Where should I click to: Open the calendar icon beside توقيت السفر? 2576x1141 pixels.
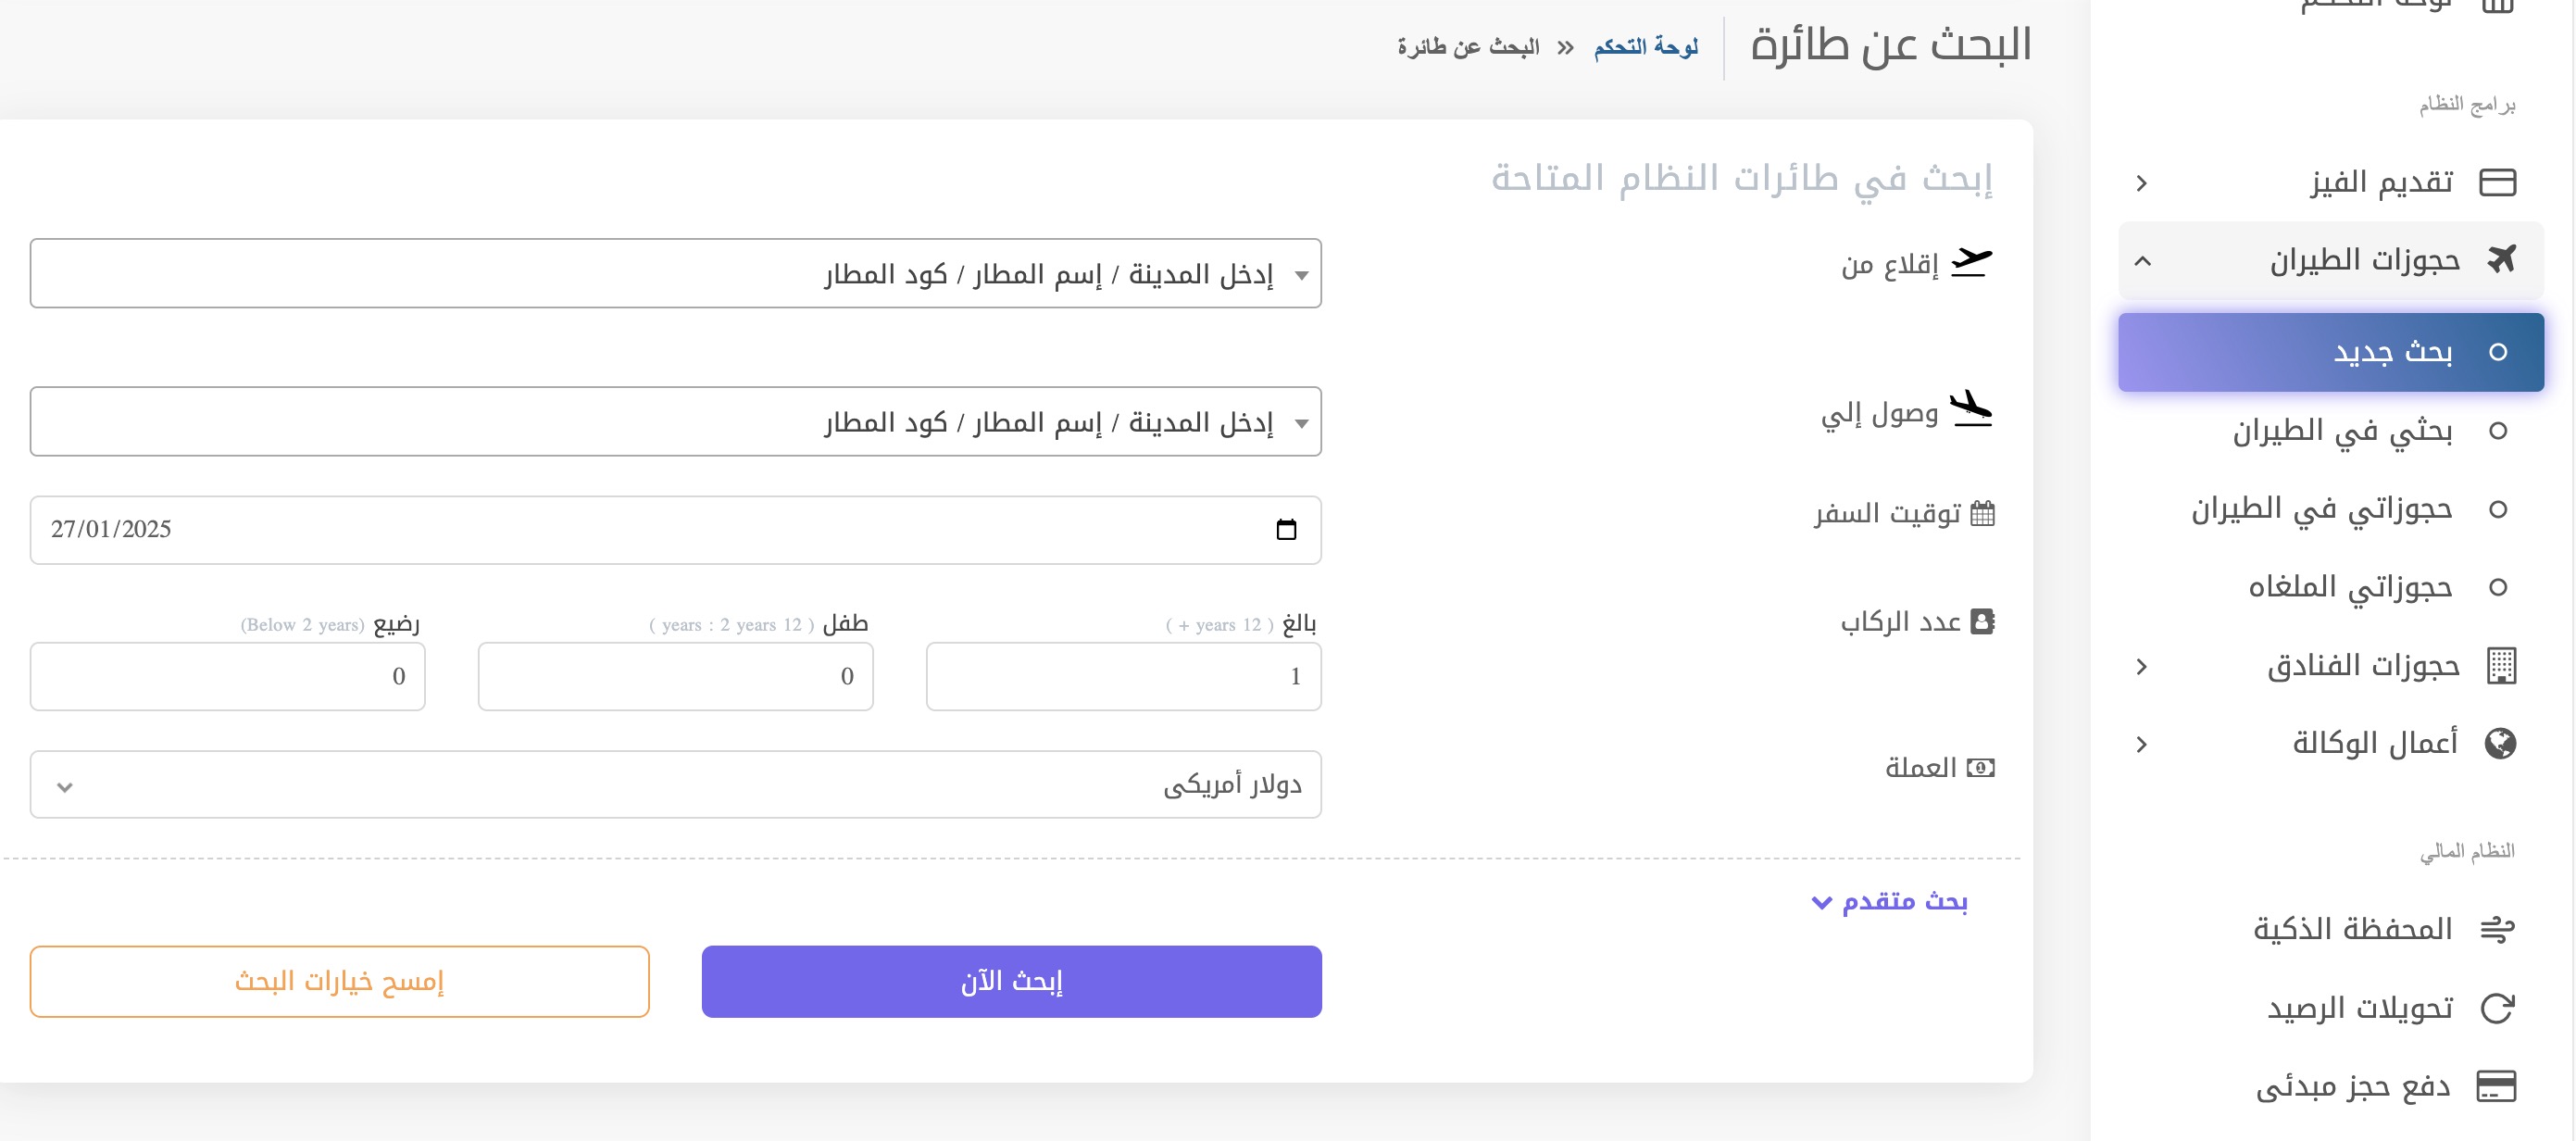1985,513
